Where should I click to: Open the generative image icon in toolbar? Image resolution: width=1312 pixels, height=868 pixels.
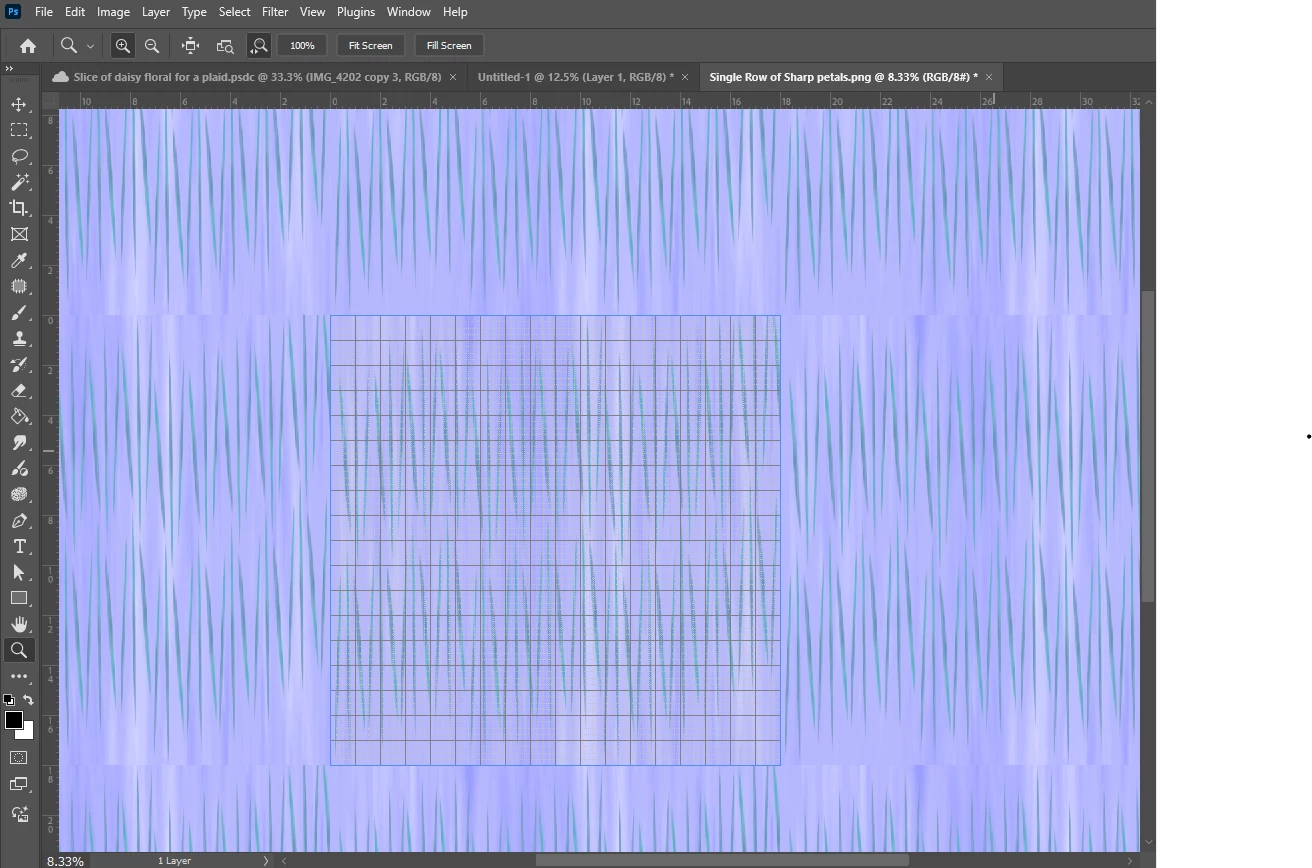coord(19,814)
